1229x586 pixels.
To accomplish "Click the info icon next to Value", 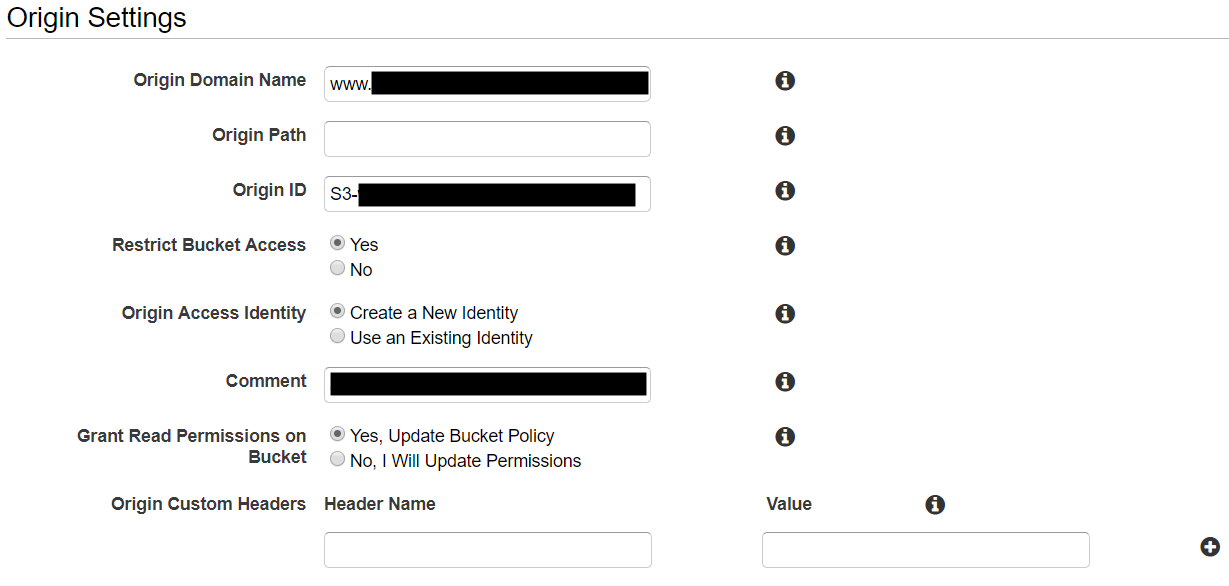I will 935,505.
